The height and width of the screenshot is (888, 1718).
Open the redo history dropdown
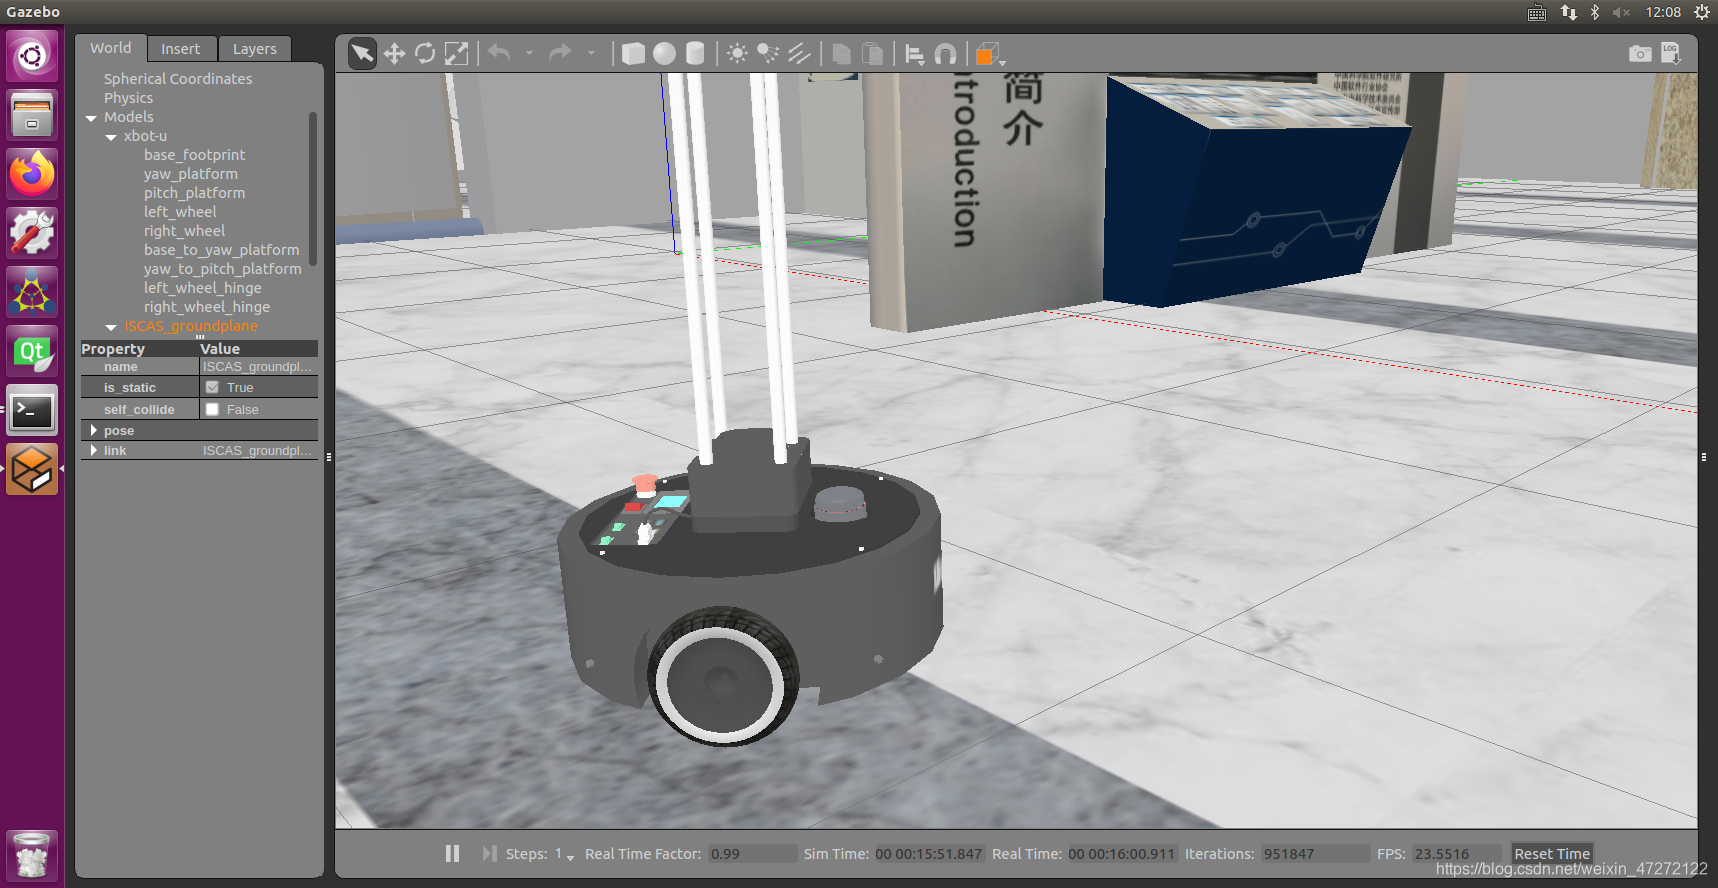tap(590, 53)
